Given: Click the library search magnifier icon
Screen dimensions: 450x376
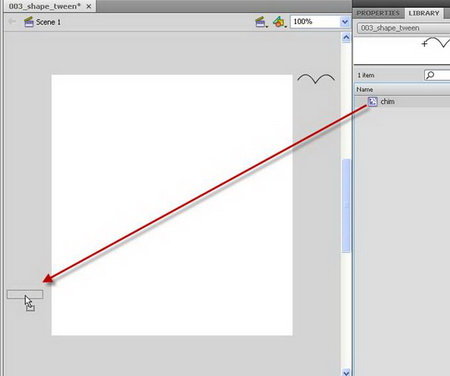Looking at the screenshot, I should click(430, 75).
